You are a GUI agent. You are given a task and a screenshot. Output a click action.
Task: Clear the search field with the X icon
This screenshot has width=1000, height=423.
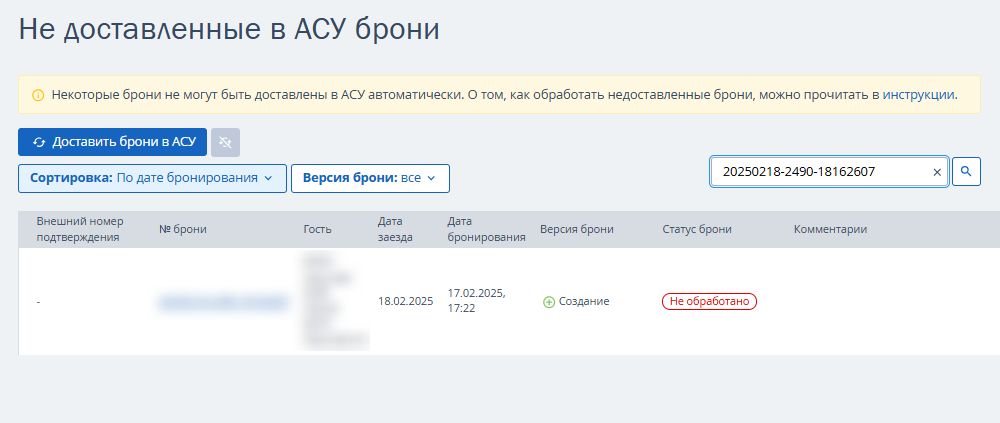coord(937,172)
